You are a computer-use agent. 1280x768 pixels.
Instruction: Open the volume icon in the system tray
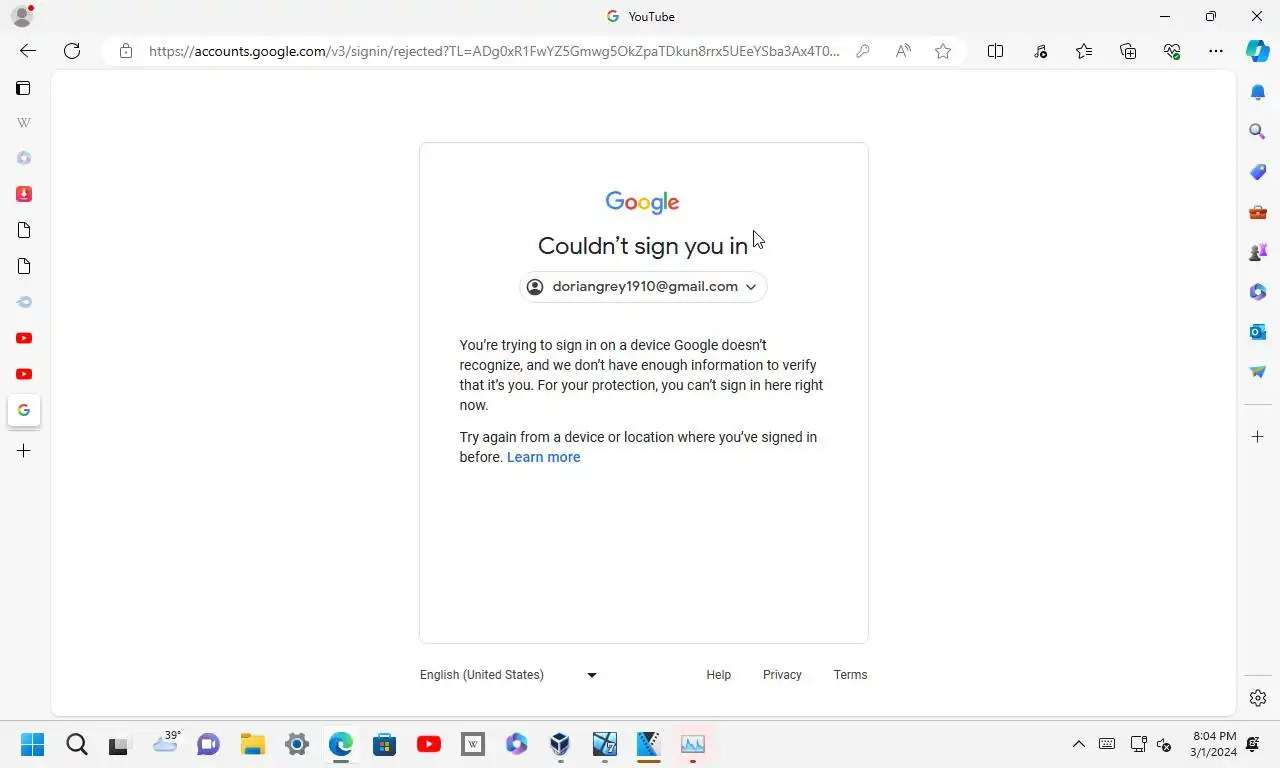tap(1164, 744)
